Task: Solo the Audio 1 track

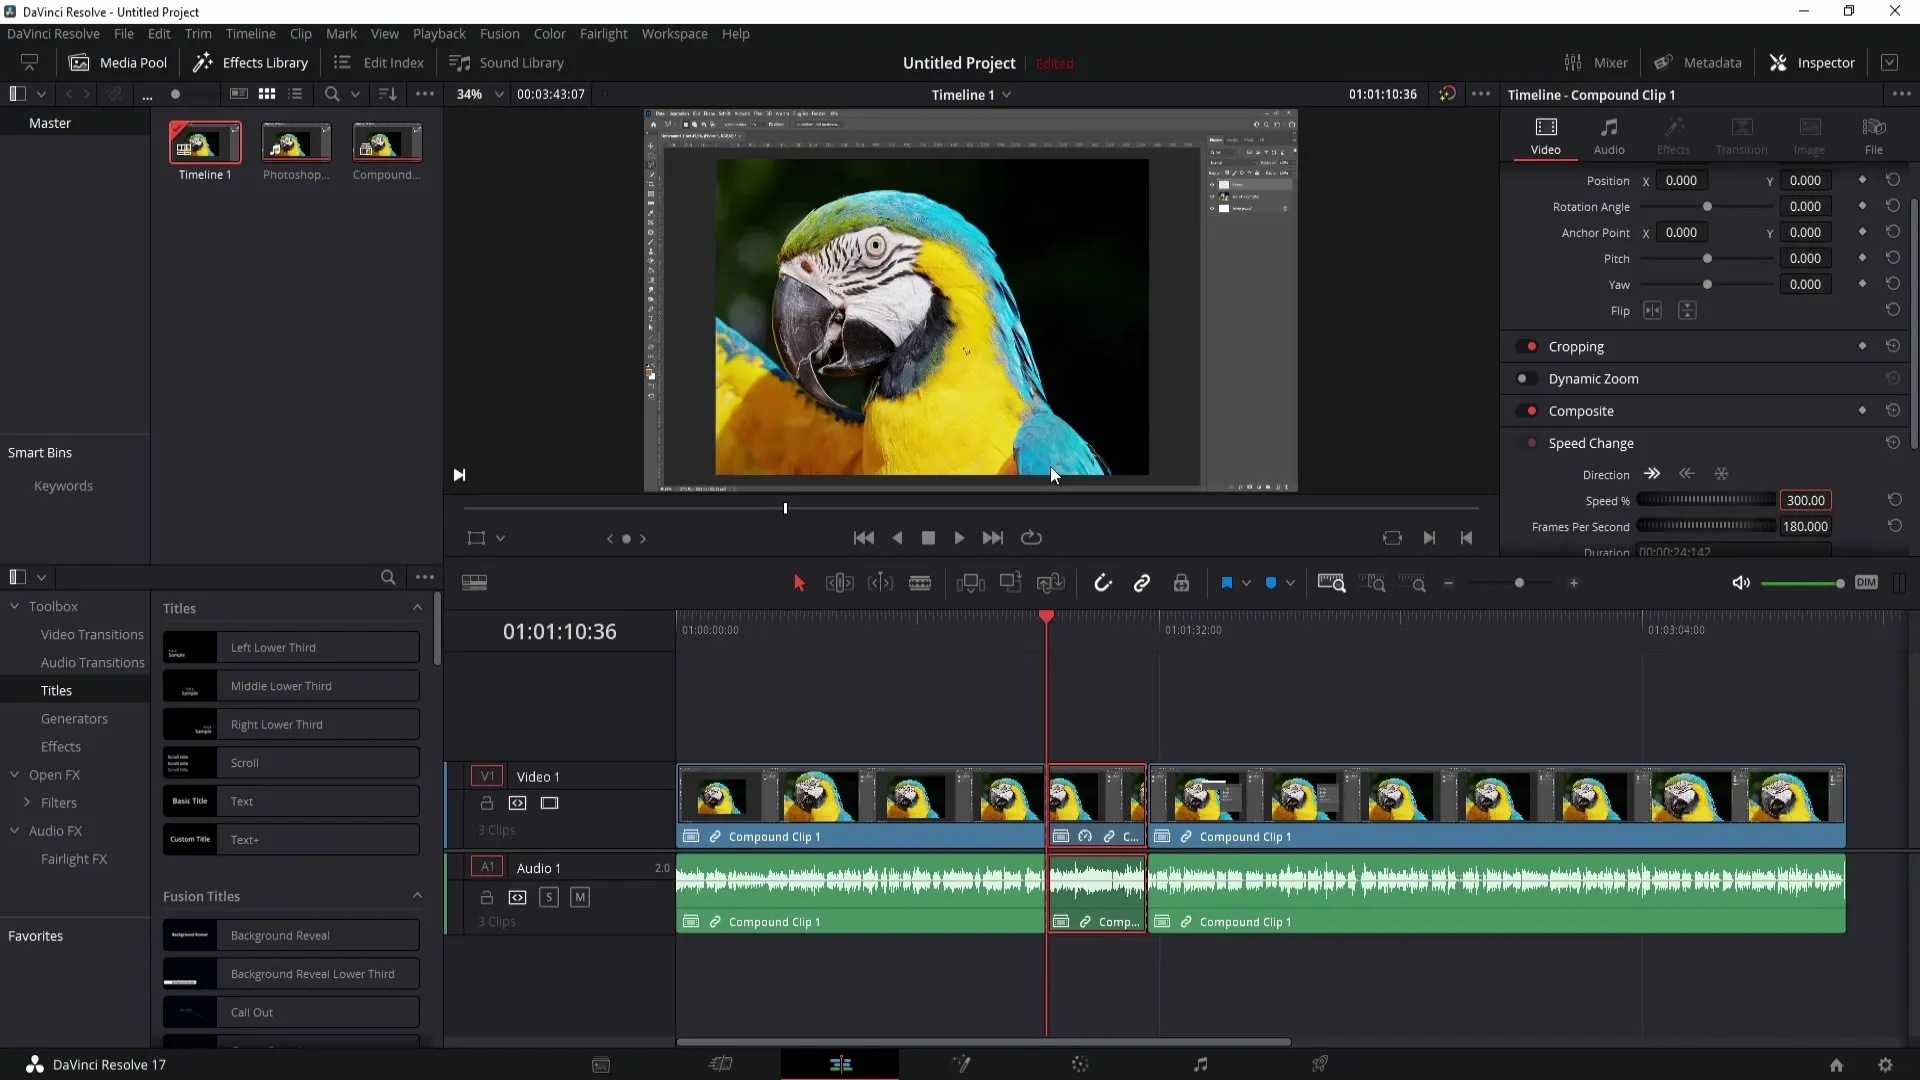Action: pos(549,897)
